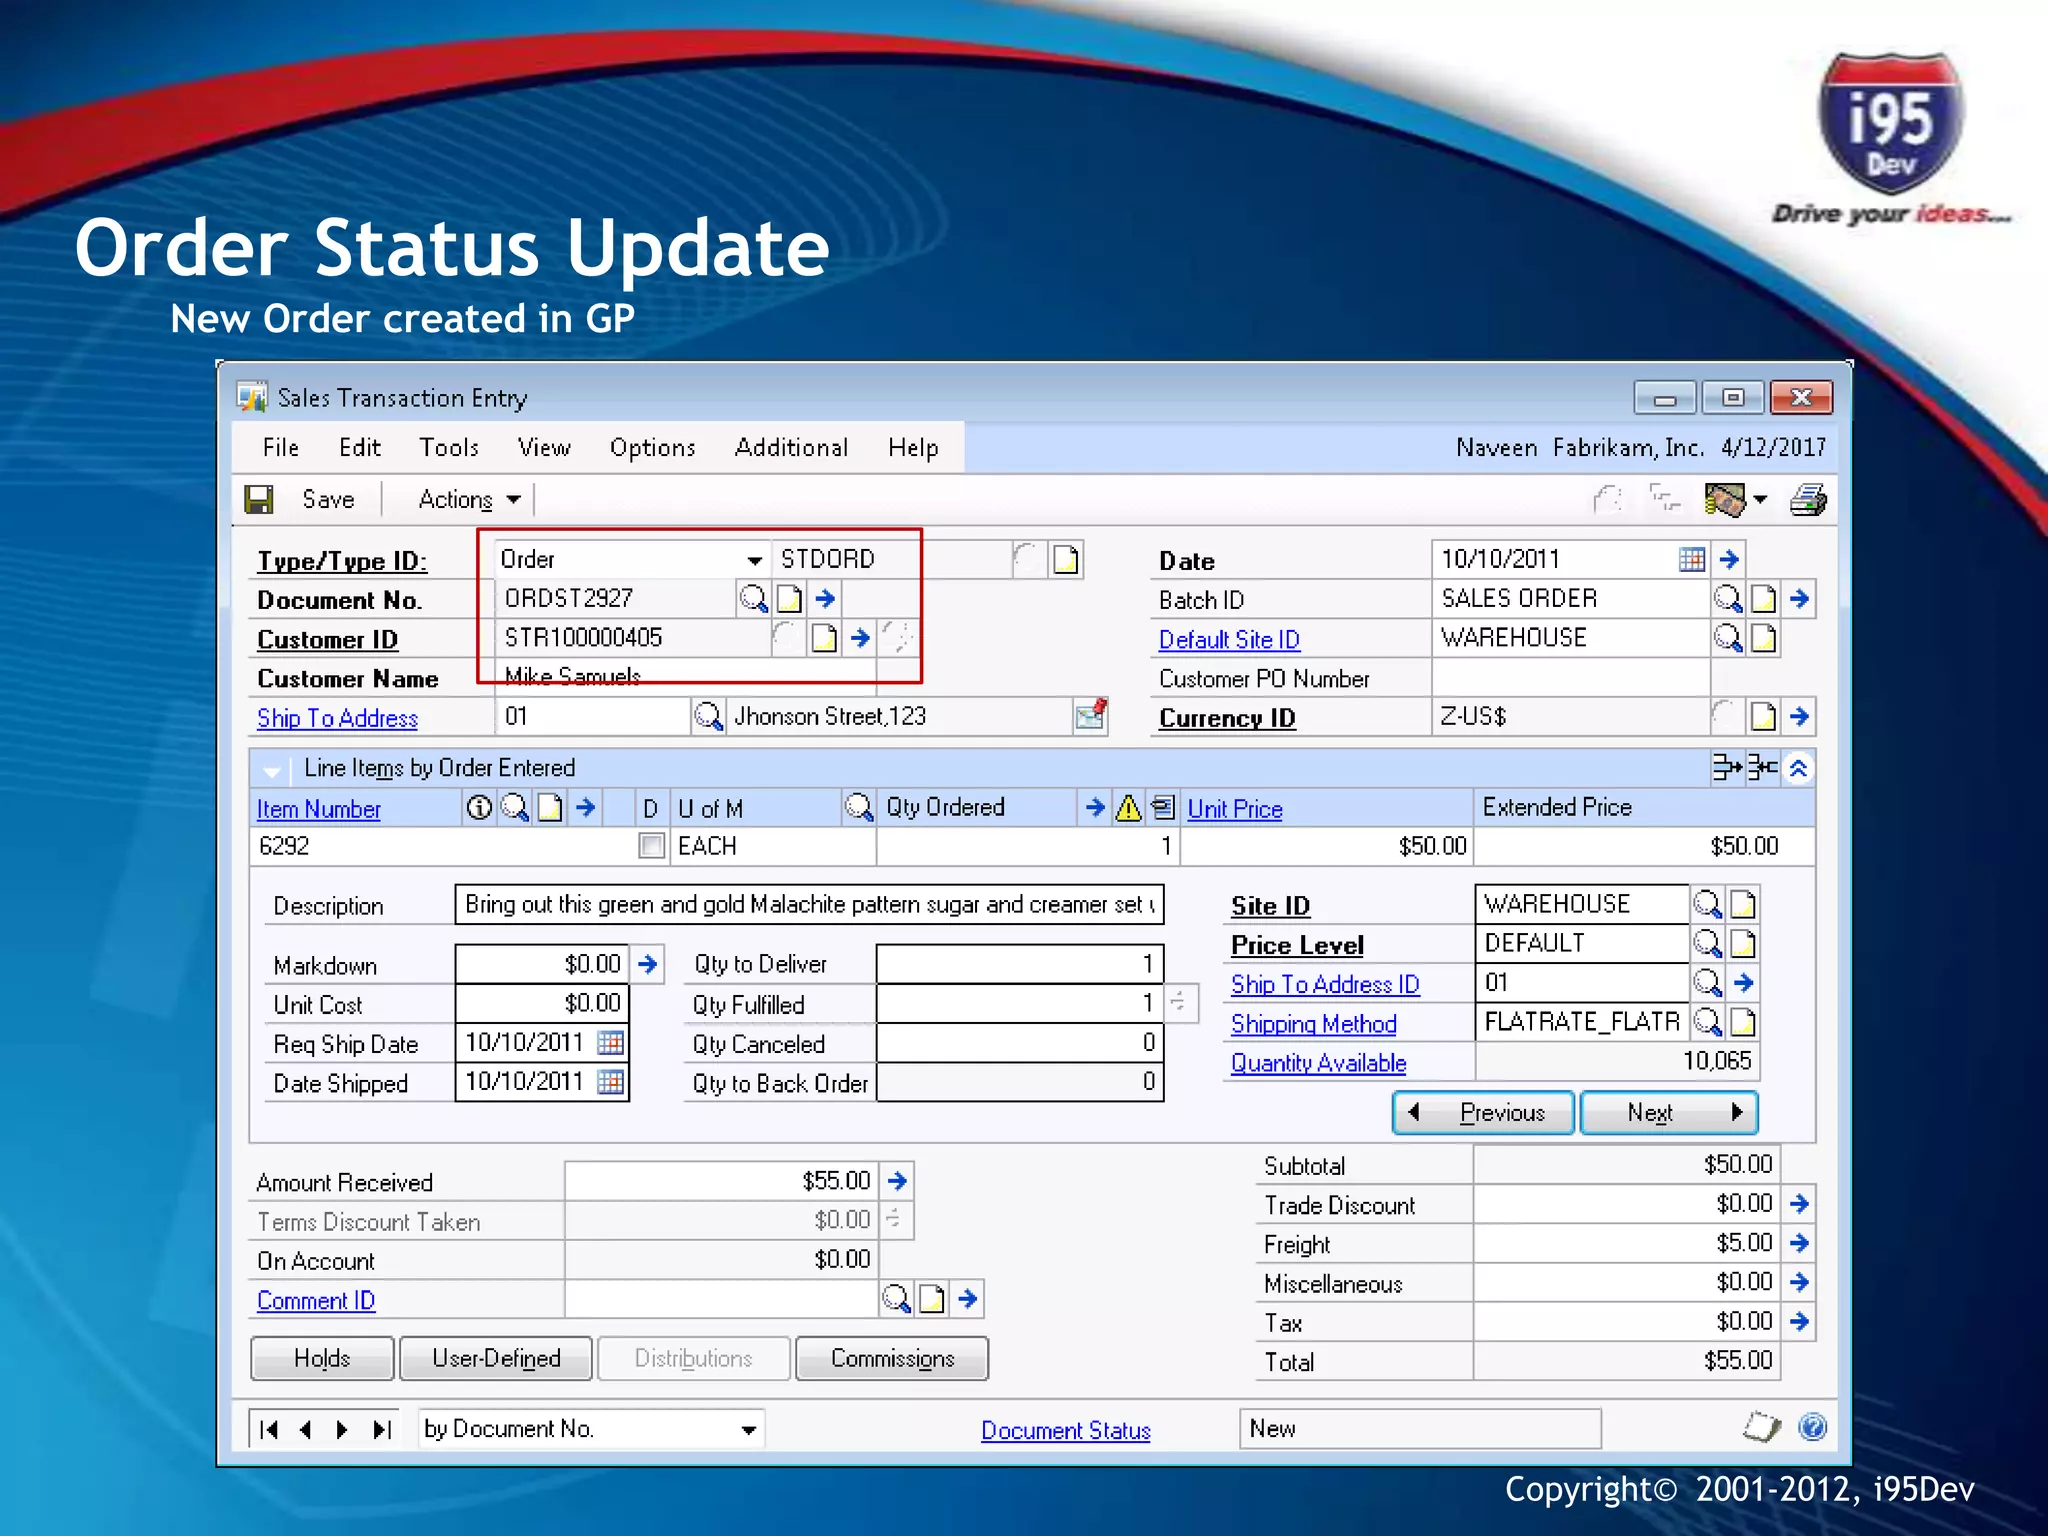Image resolution: width=2048 pixels, height=1536 pixels.
Task: Open Ship To Address lookup magnifier
Action: [x=708, y=716]
